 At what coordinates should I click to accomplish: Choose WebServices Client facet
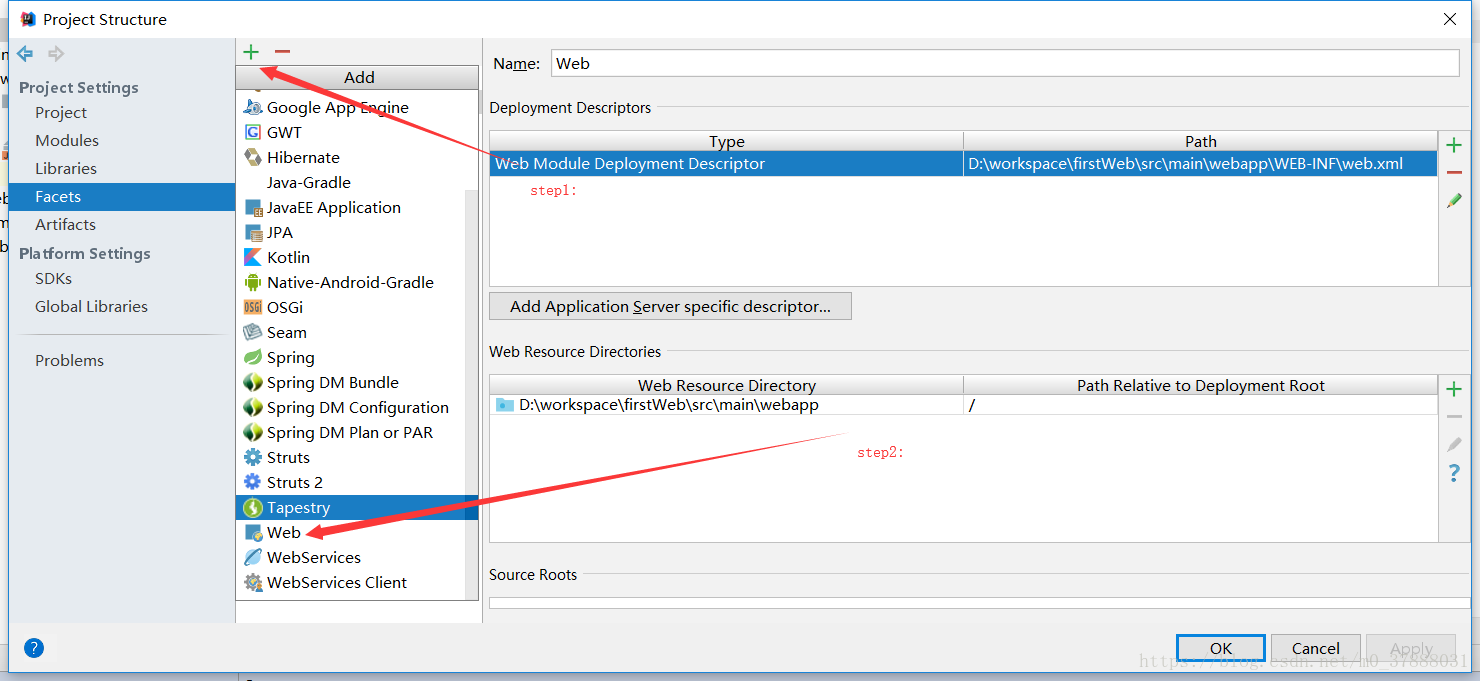(356, 582)
